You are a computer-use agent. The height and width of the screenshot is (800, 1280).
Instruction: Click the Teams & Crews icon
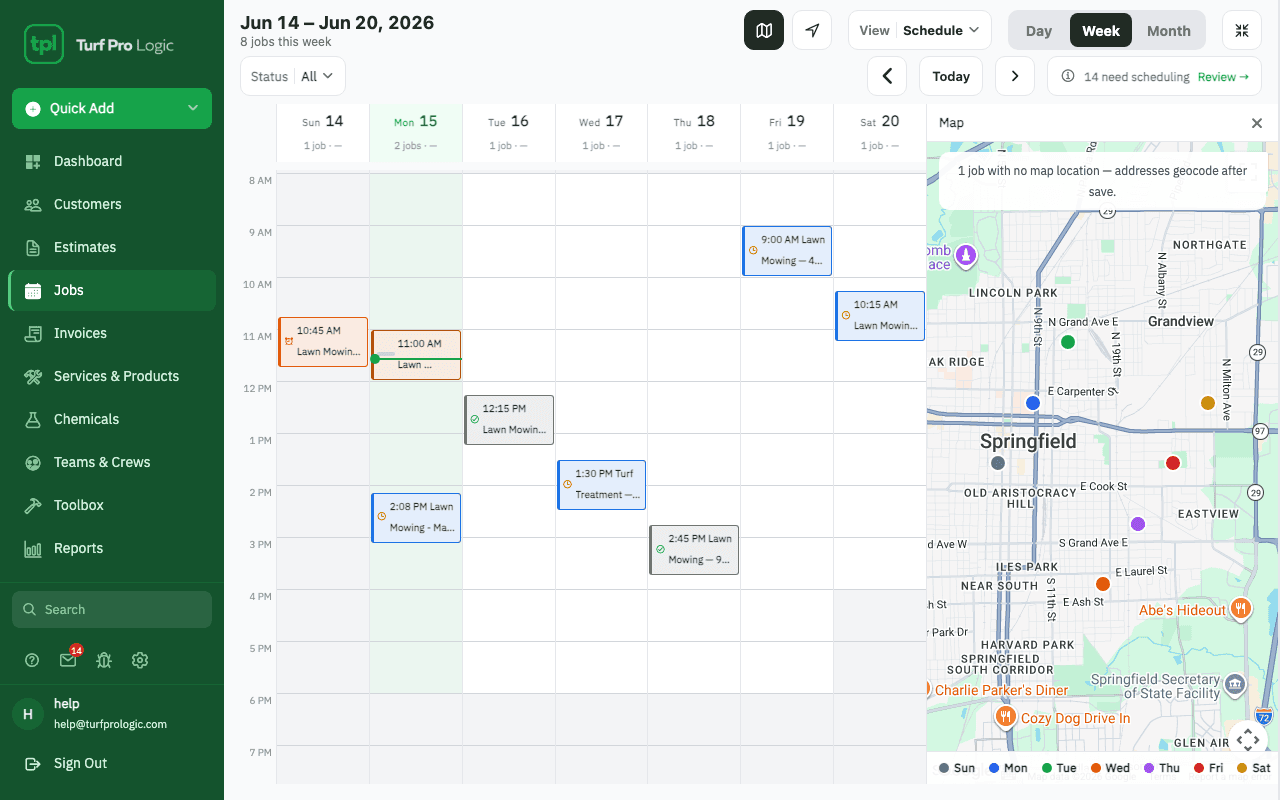click(33, 462)
